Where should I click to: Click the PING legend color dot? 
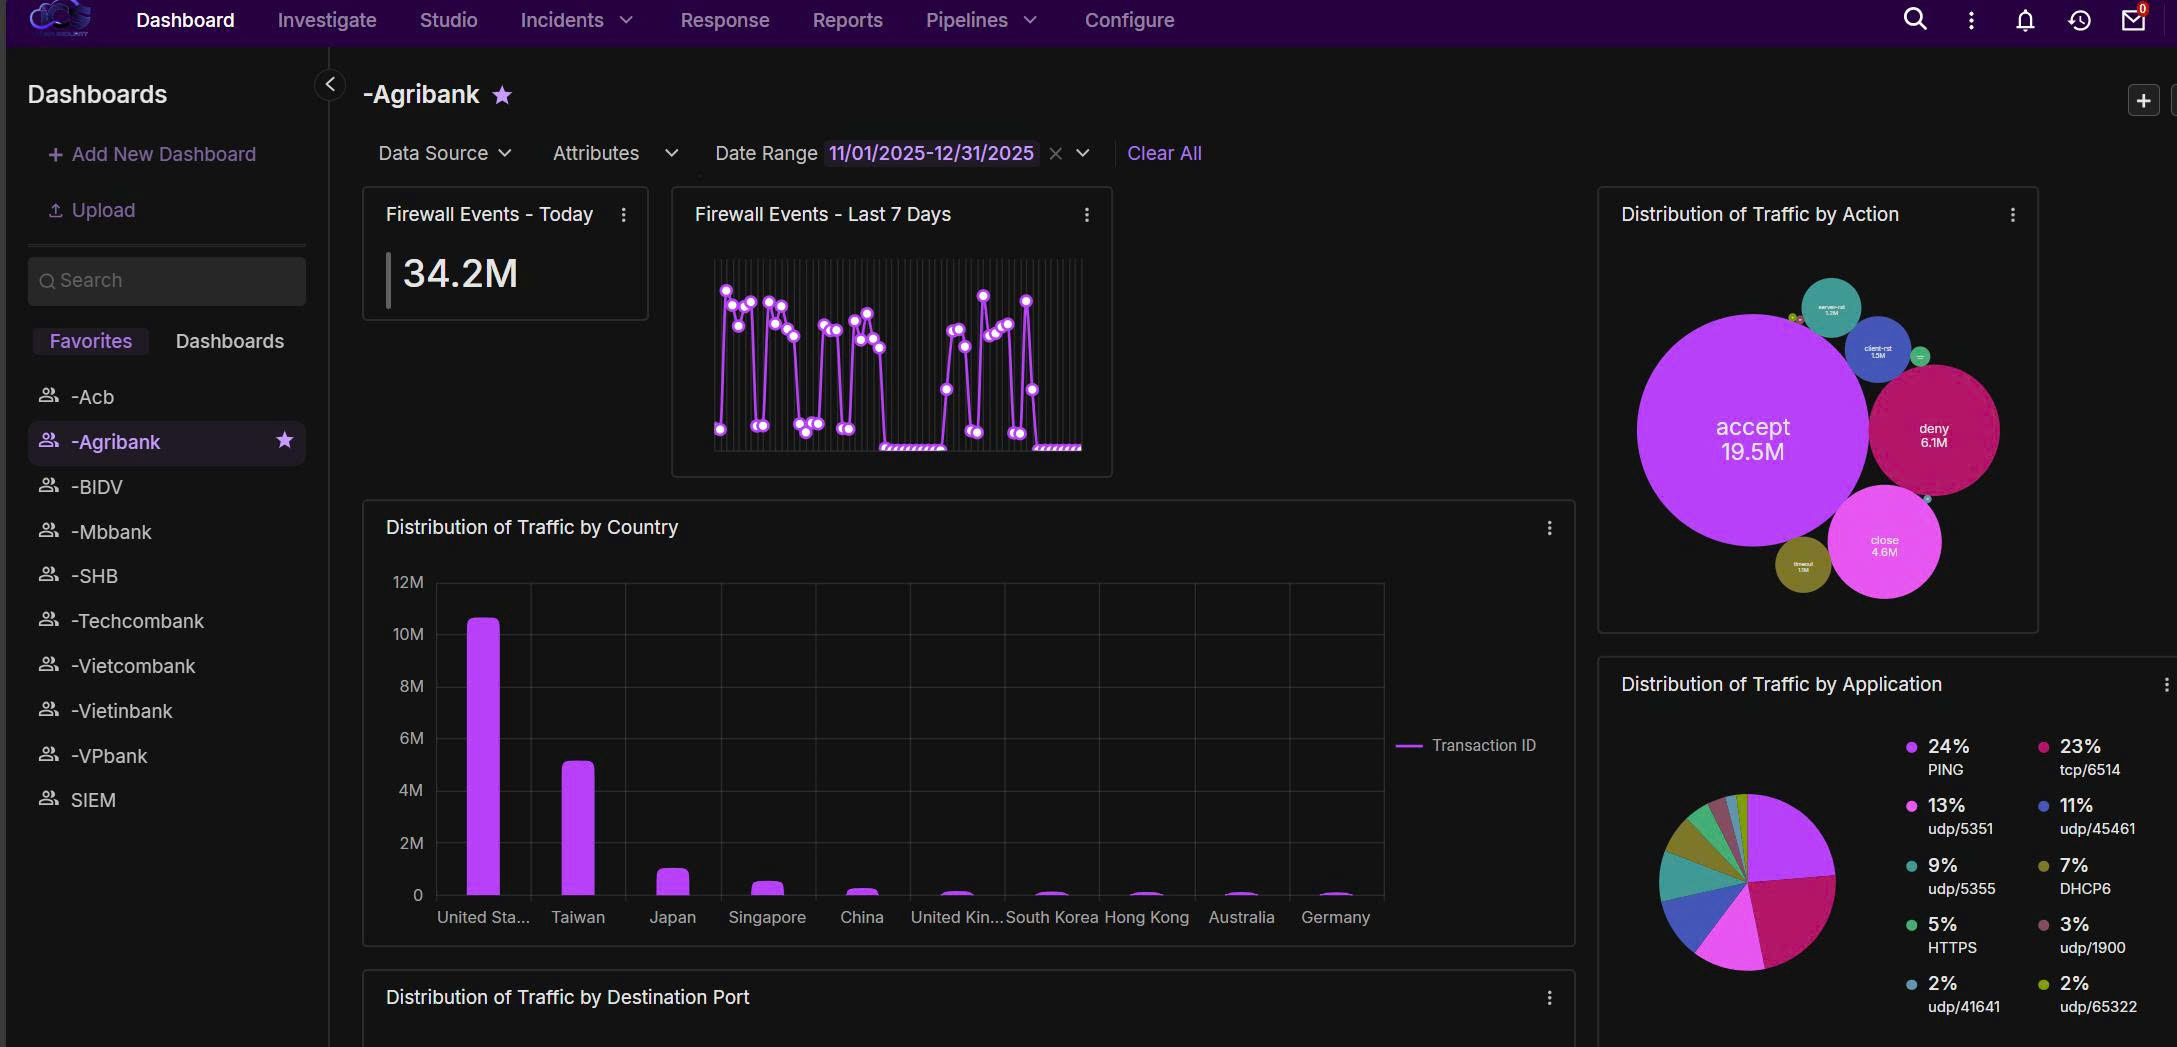pos(1911,746)
